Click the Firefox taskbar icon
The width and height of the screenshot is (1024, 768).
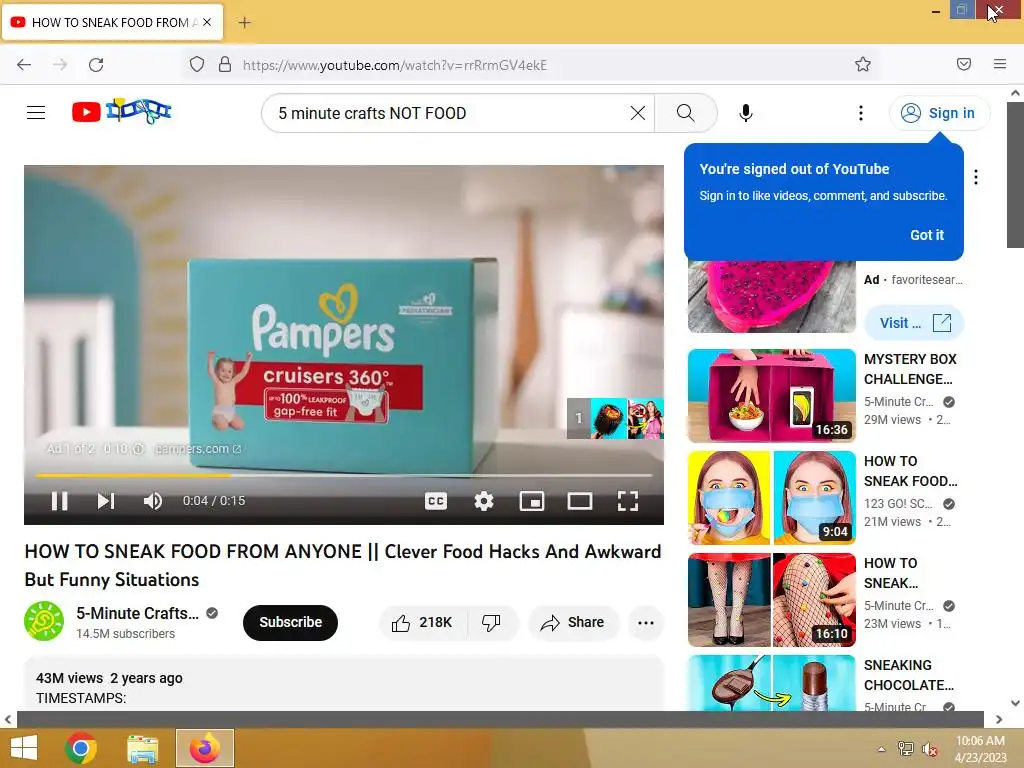(204, 748)
